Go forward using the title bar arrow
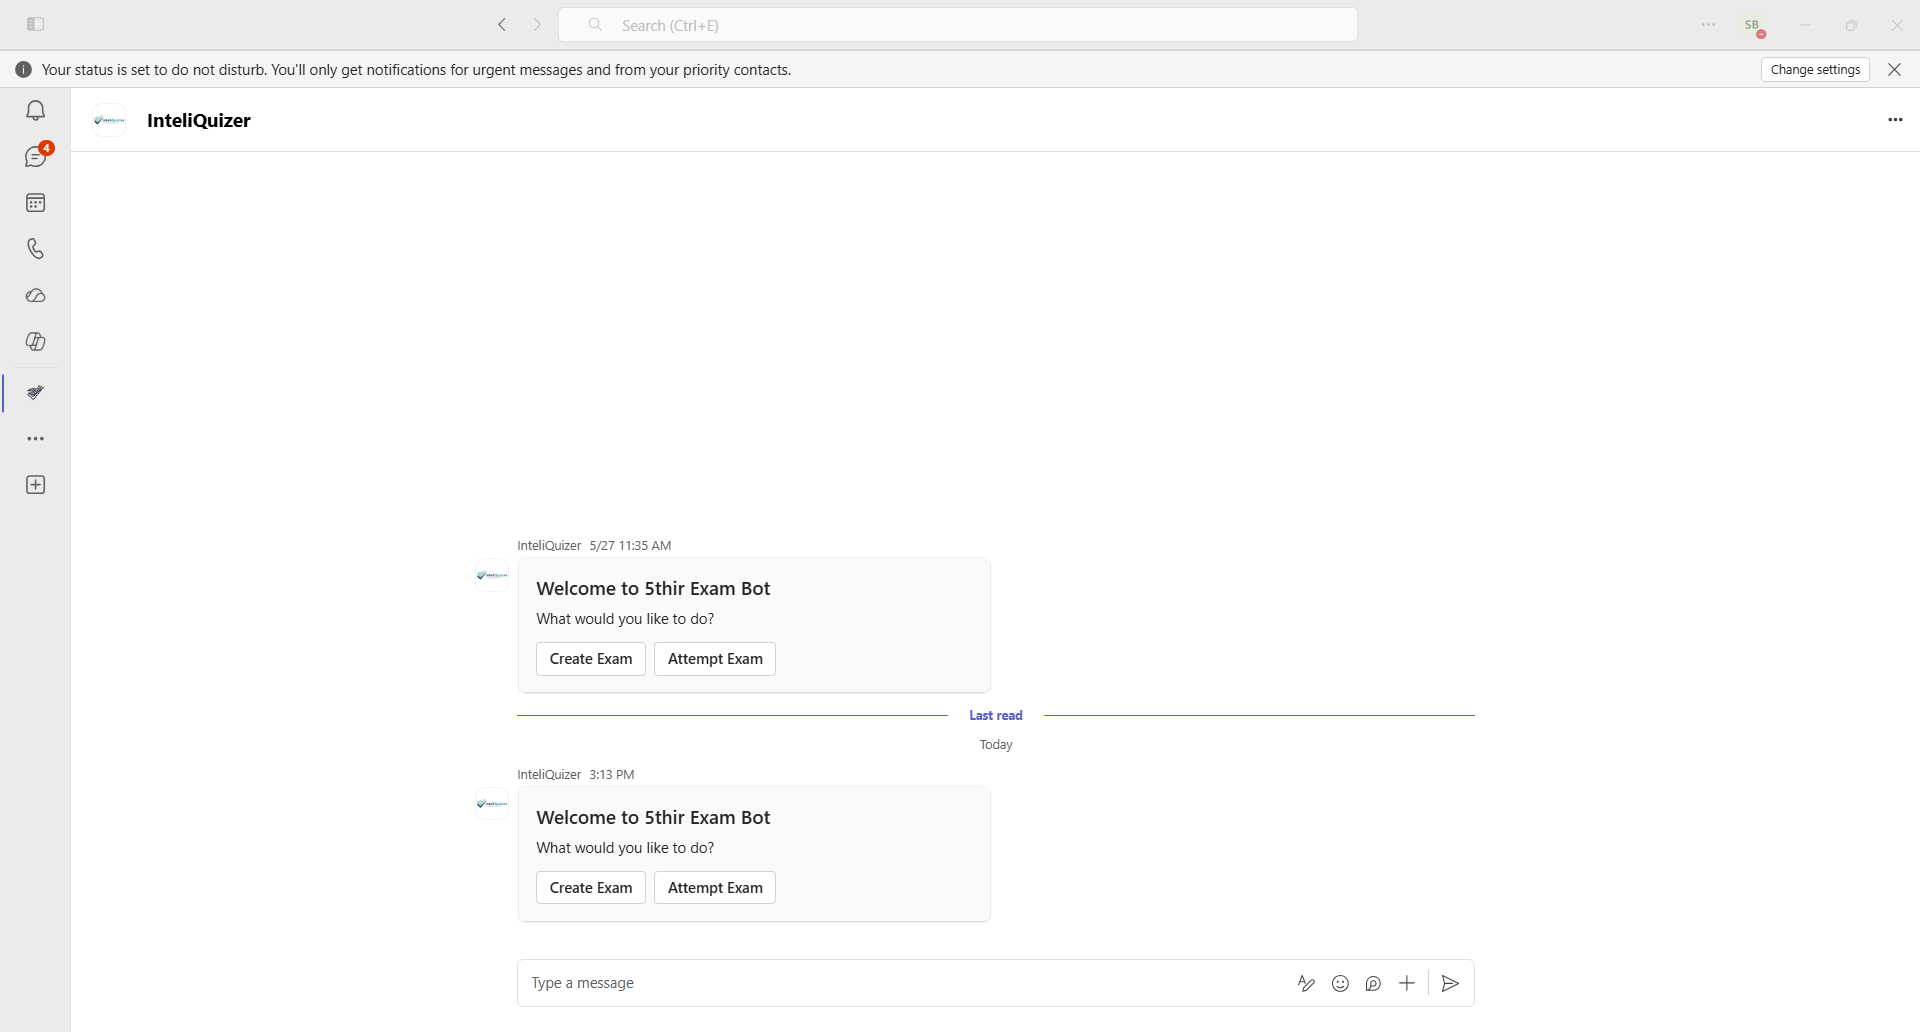 [x=537, y=25]
